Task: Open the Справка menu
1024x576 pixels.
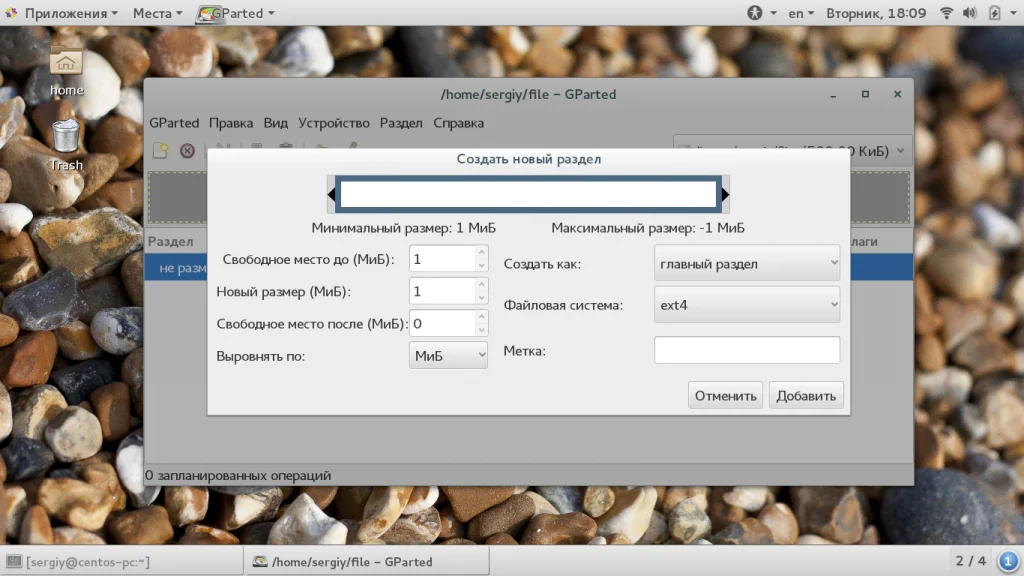Action: 458,123
